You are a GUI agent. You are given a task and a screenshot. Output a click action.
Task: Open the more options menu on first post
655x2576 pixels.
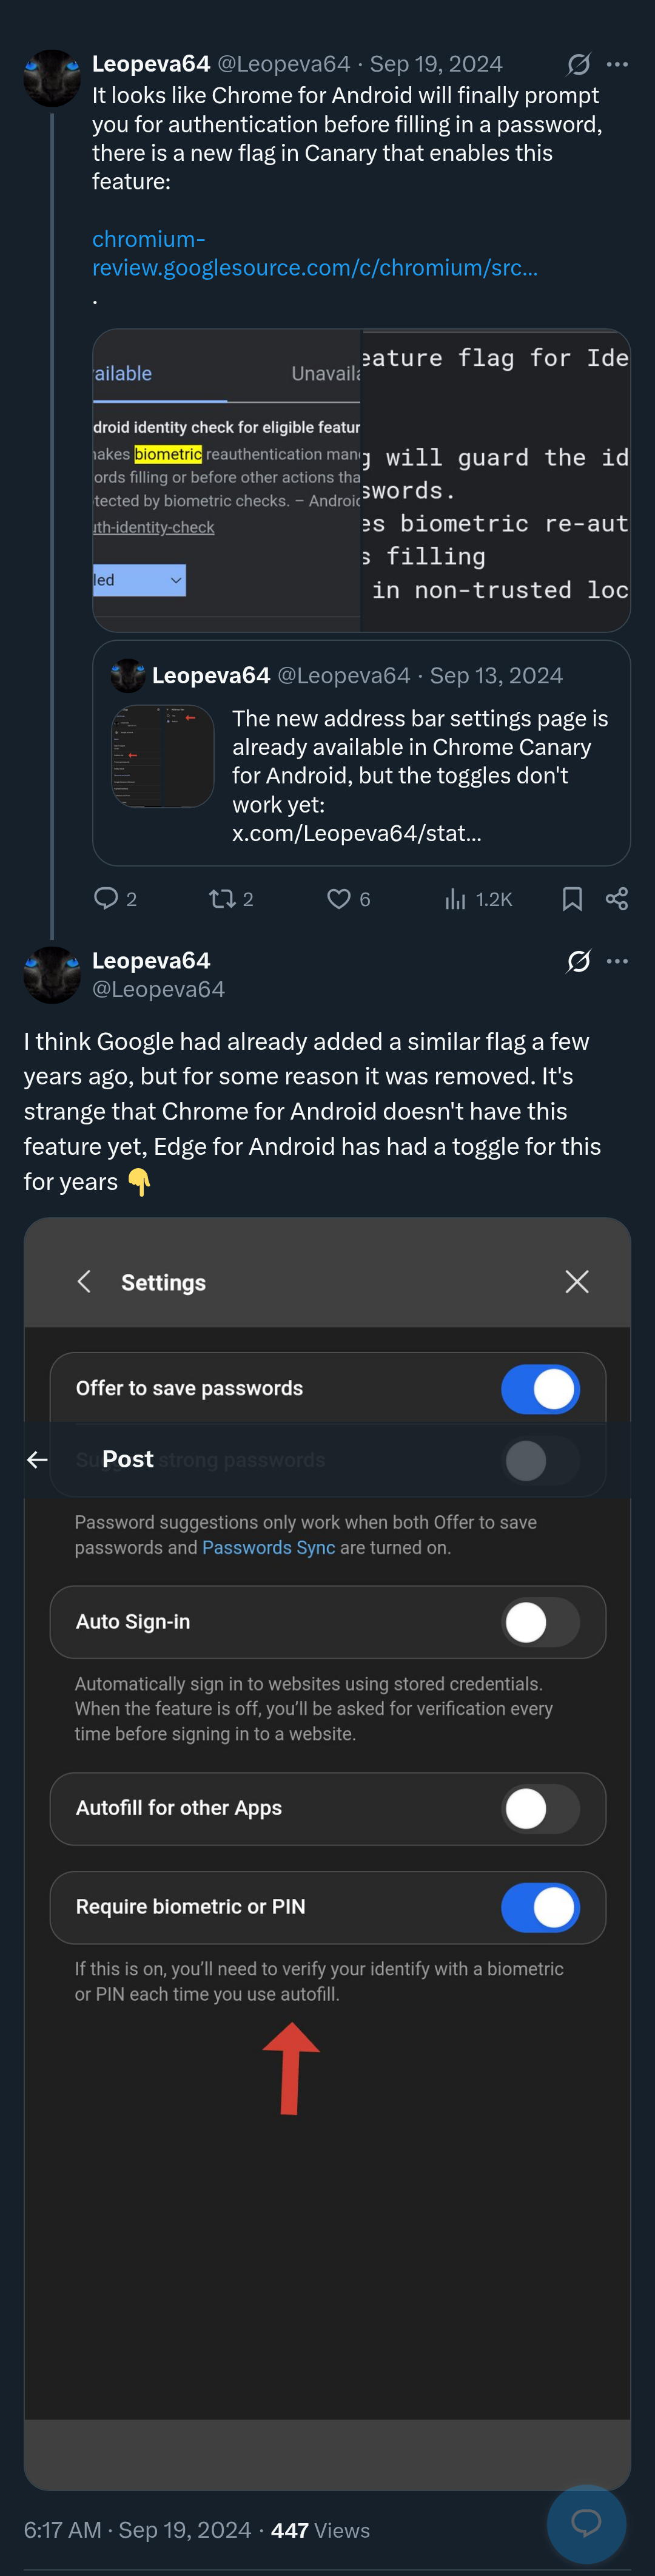pyautogui.click(x=618, y=64)
